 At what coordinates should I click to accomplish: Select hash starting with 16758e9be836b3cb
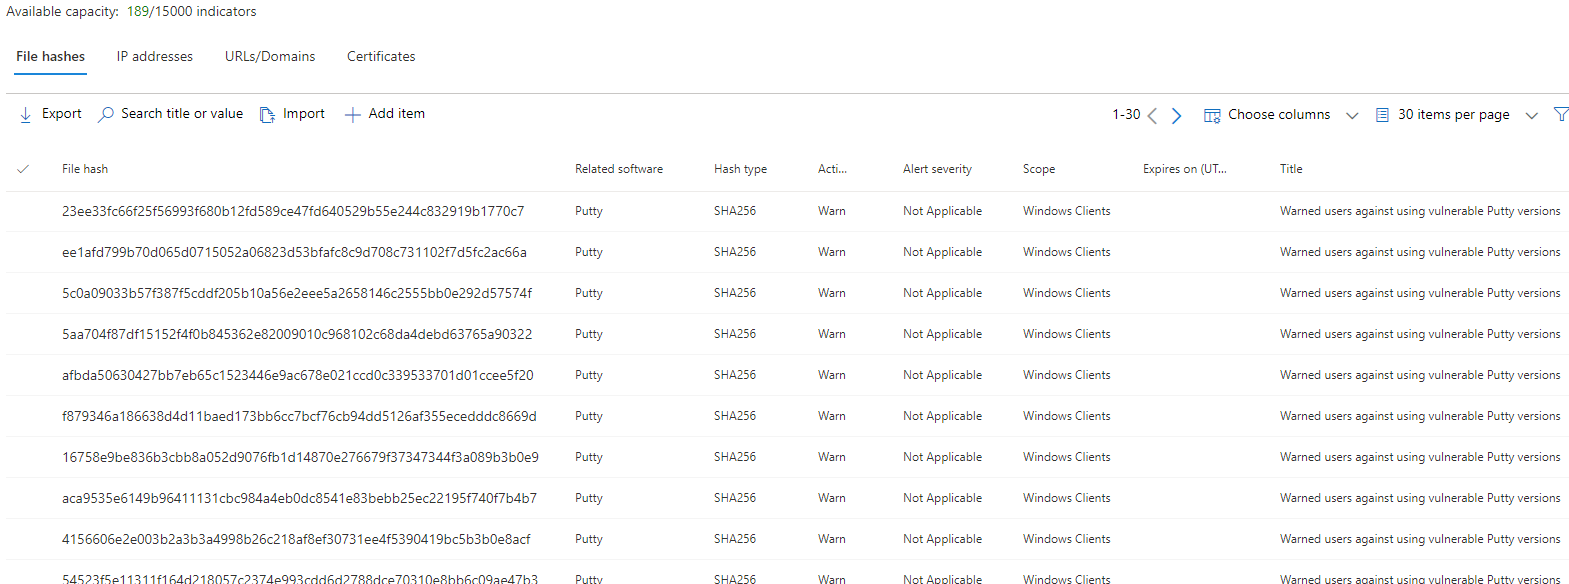coord(300,457)
